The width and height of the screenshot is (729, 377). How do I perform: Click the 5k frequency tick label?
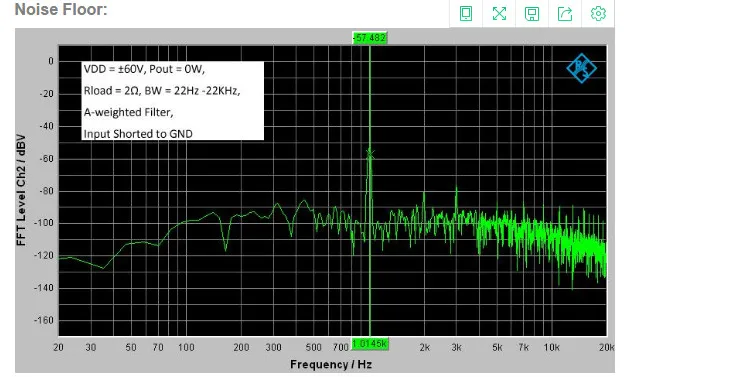point(497,347)
